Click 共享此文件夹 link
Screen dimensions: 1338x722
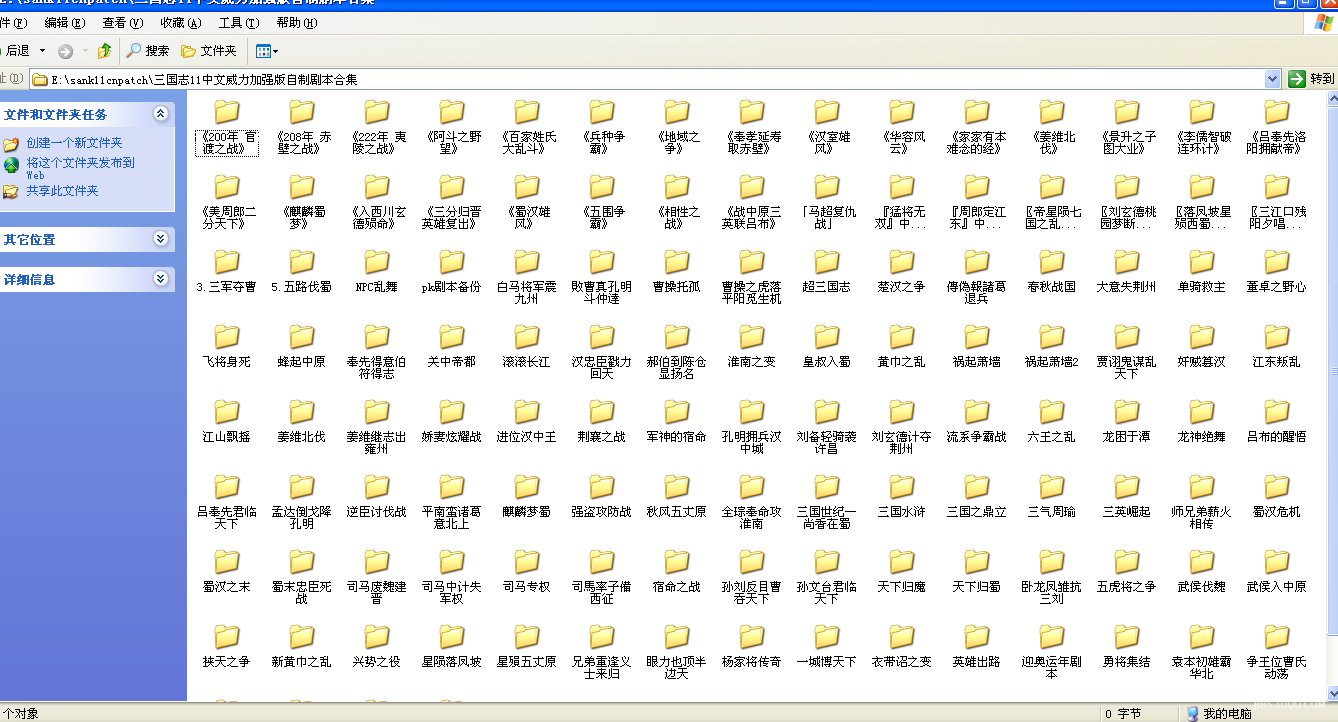[x=62, y=191]
